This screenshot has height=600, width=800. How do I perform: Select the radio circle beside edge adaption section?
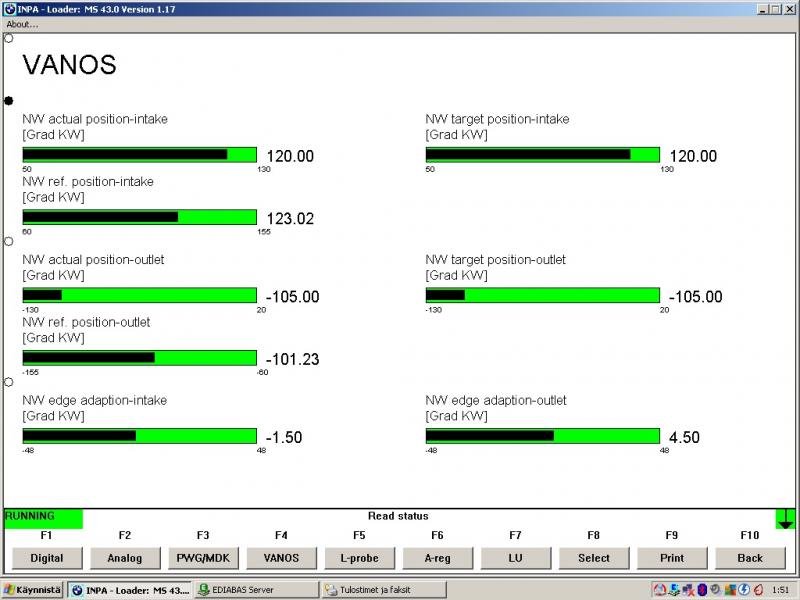point(9,382)
